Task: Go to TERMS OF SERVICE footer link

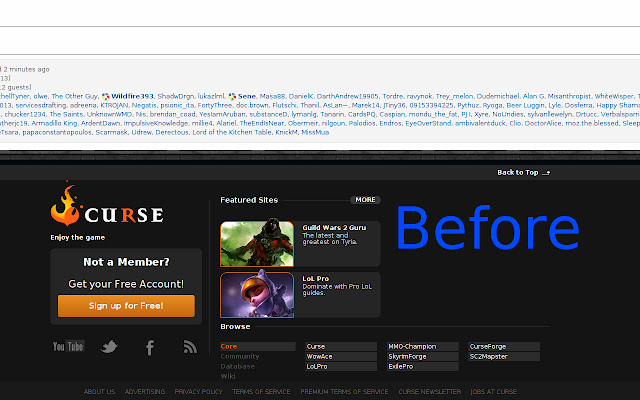Action: click(261, 391)
